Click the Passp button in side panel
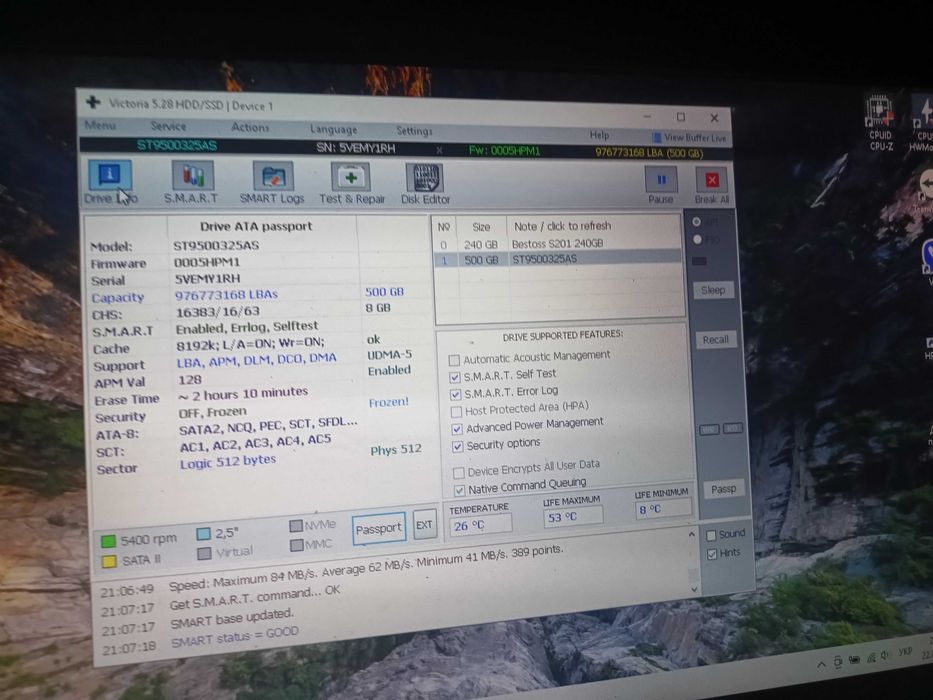933x700 pixels. coord(724,489)
